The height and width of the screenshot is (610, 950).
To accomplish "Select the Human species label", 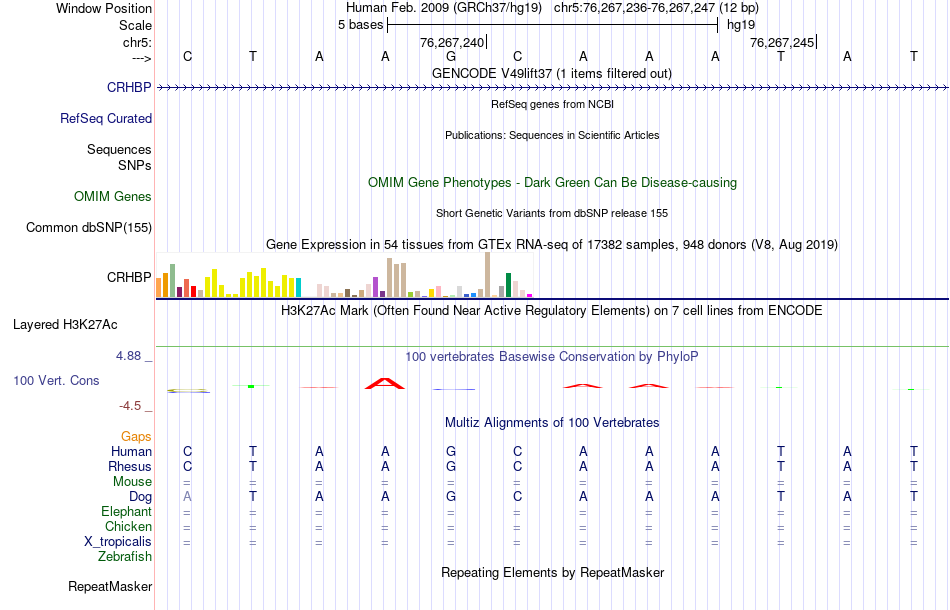I will [x=131, y=451].
